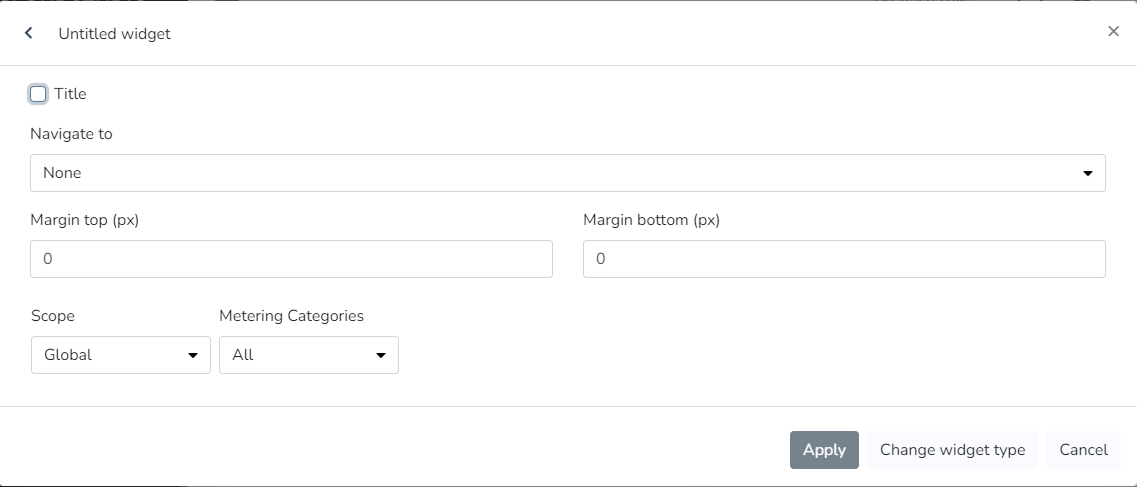Screen dimensions: 1137x487
Task: Enable the Title checkbox
Action: 38,94
